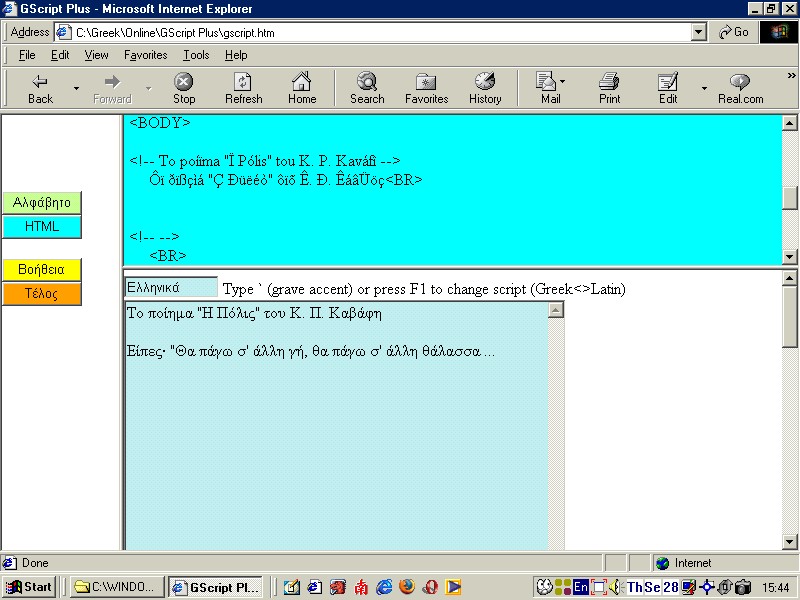Screen dimensions: 800x600
Task: Click the yellow play arrow quick launch icon
Action: (x=454, y=587)
